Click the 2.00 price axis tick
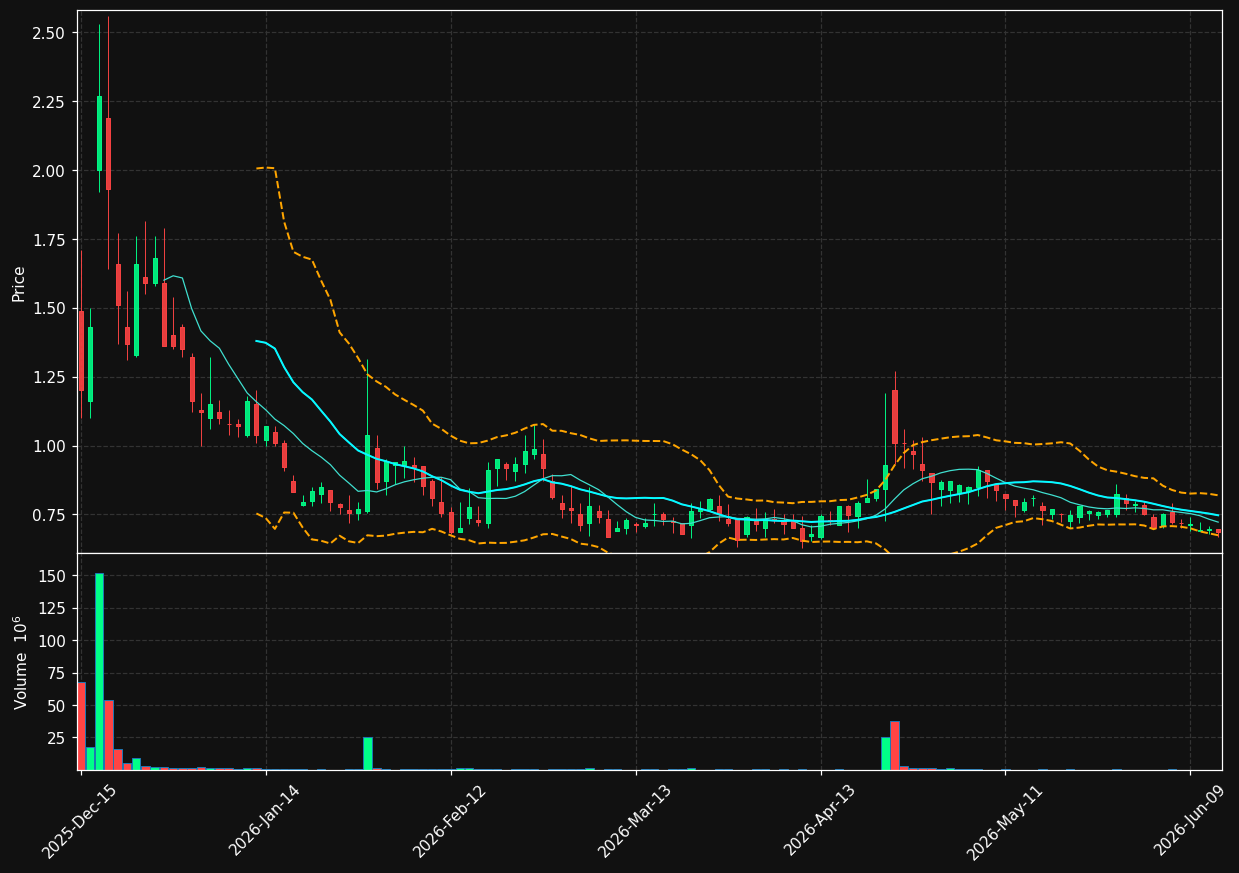The image size is (1239, 873). pyautogui.click(x=48, y=171)
